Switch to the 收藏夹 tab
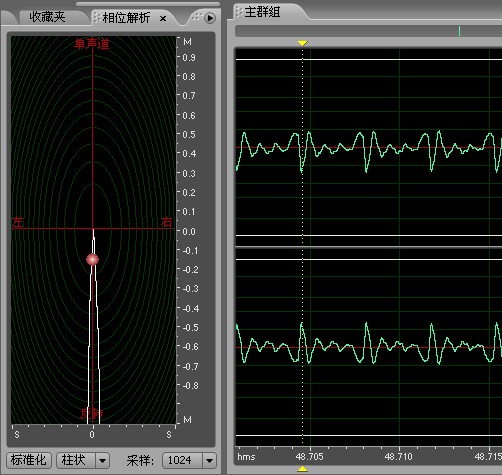The image size is (502, 475). coord(47,17)
